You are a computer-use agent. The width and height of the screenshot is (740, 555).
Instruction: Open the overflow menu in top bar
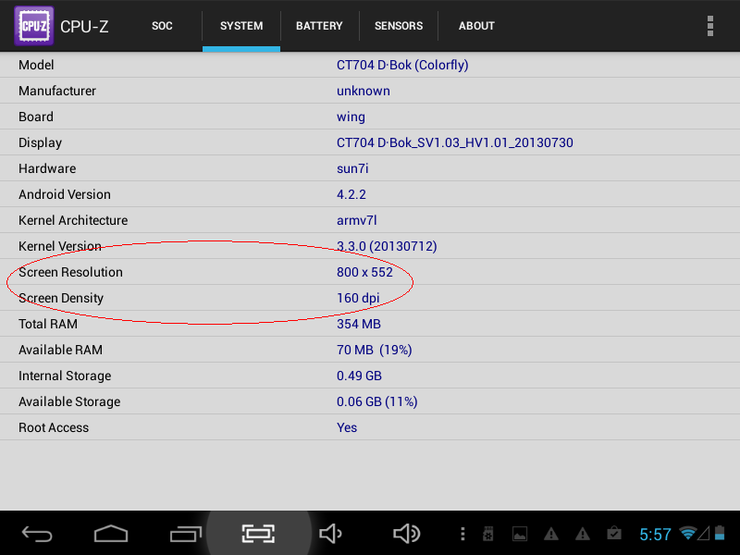tap(710, 26)
